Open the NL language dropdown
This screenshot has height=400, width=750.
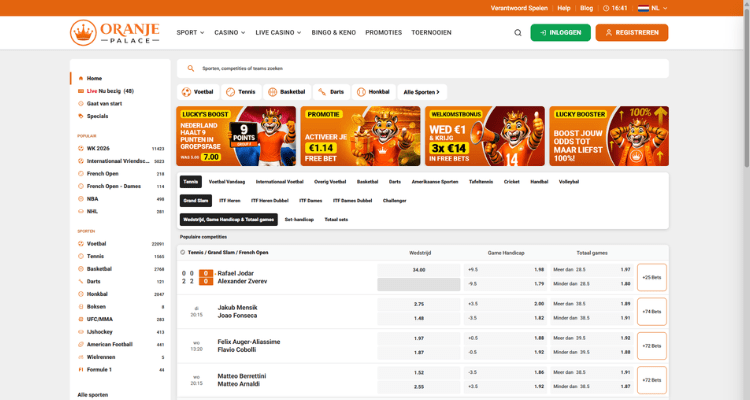659,8
